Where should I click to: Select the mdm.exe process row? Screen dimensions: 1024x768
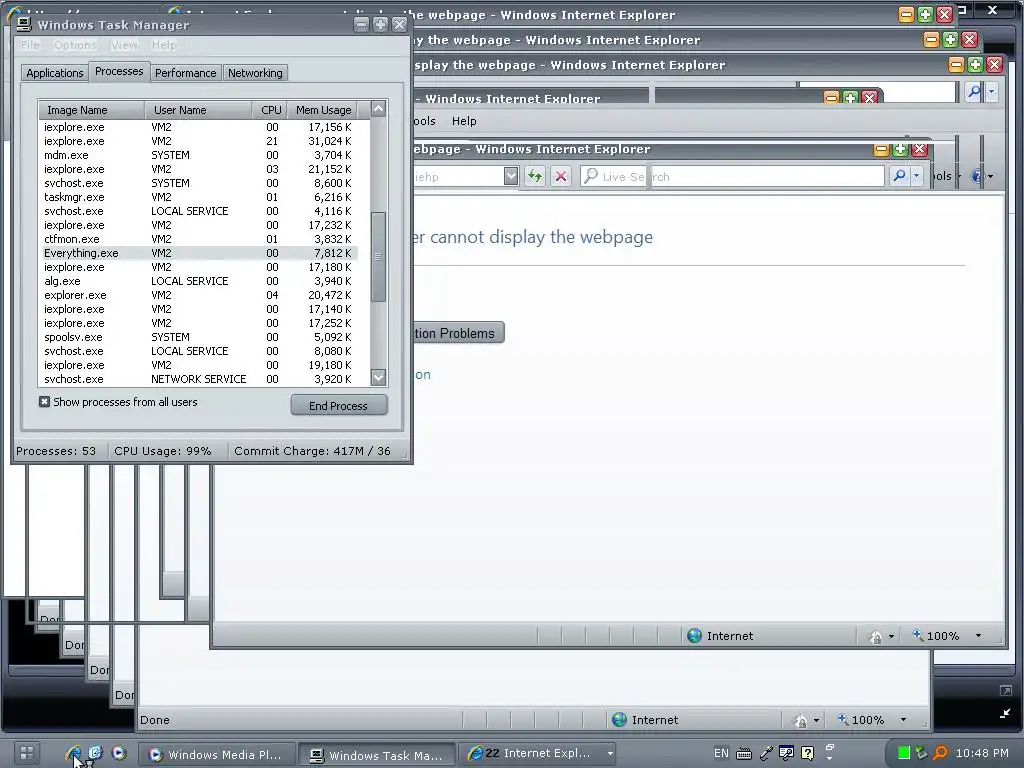click(199, 155)
